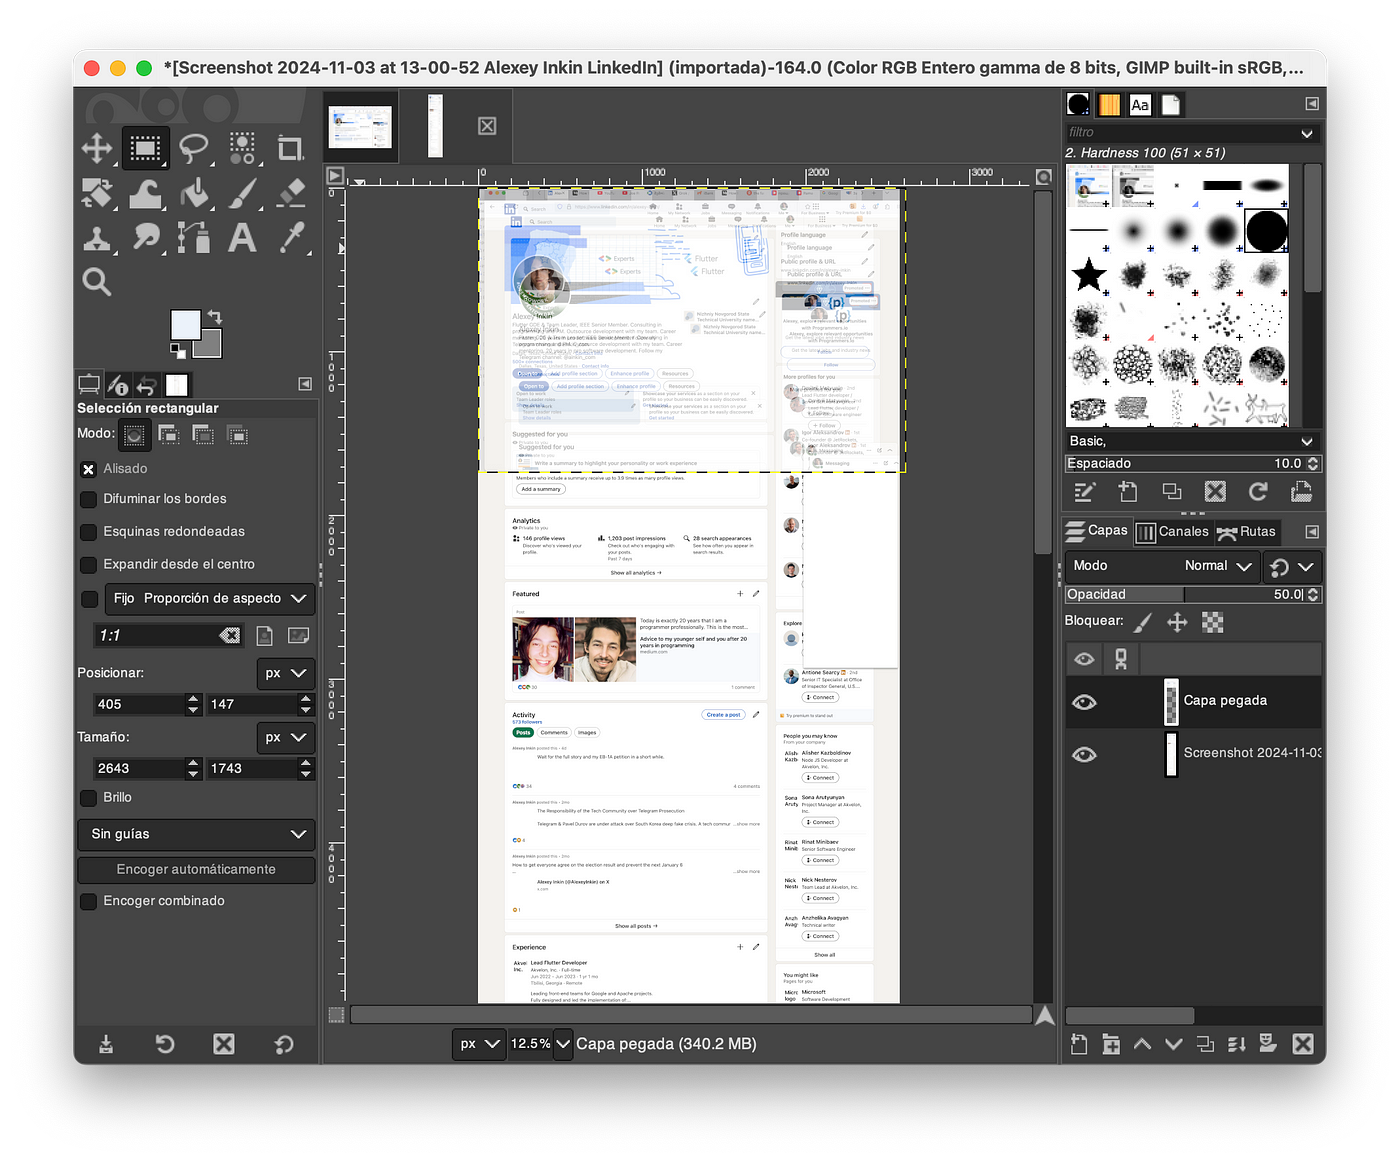Viewport: 1400px width, 1162px height.
Task: Select the Zoom magnifier tool
Action: 97,282
